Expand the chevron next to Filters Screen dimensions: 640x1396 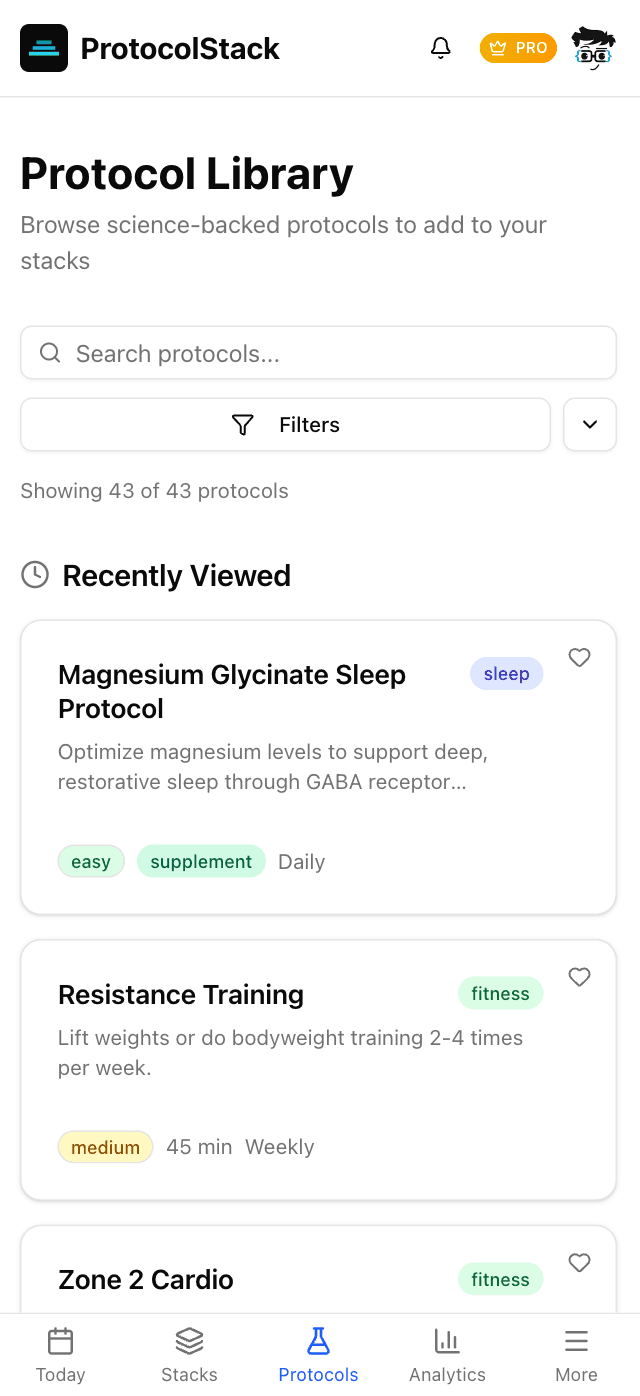click(589, 424)
